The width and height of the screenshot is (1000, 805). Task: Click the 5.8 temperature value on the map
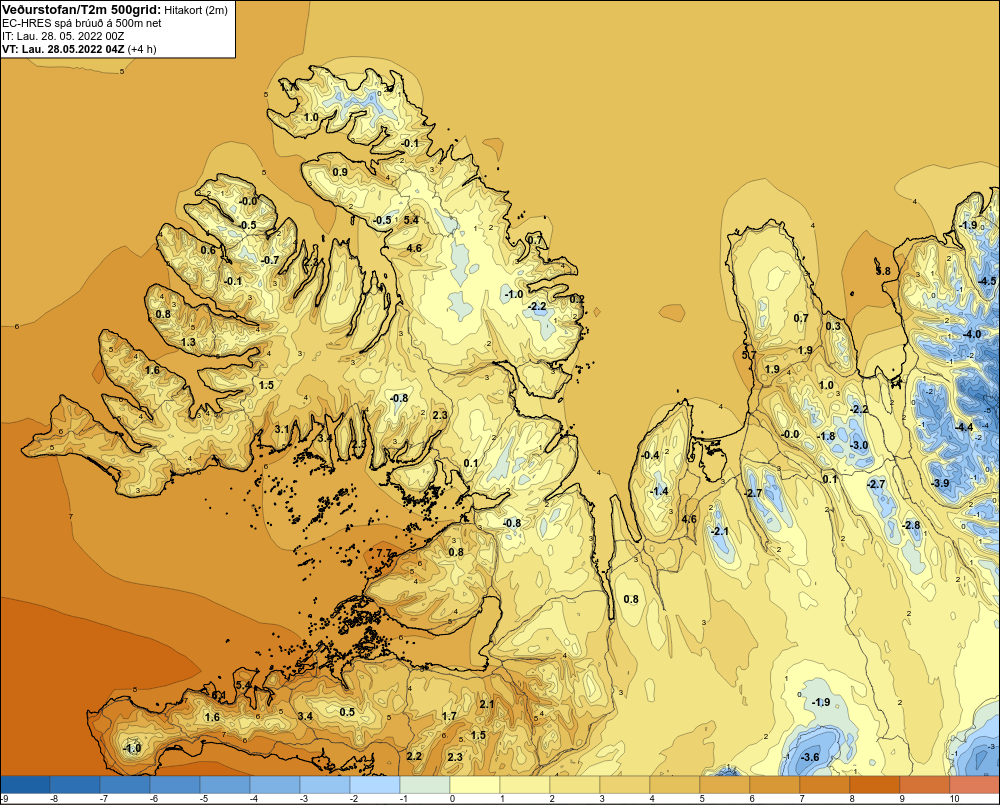coord(883,271)
